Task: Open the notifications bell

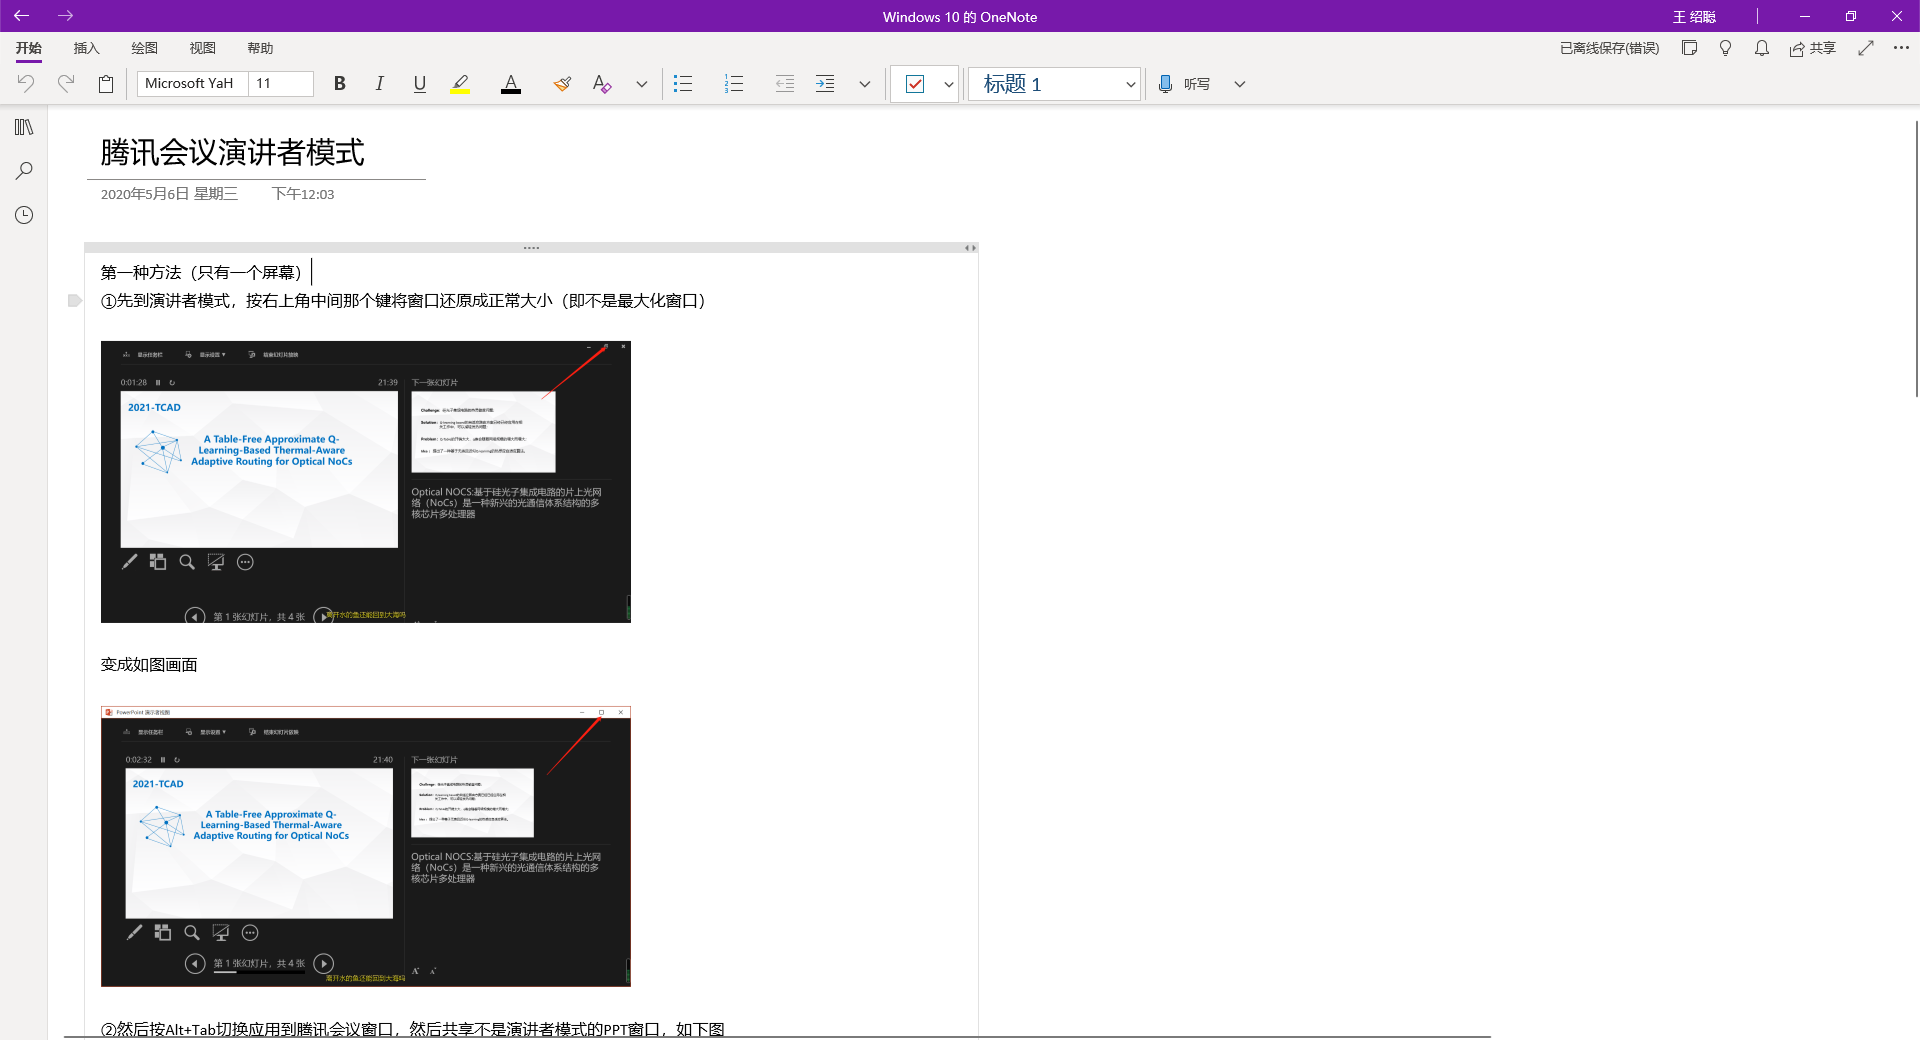Action: tap(1762, 48)
